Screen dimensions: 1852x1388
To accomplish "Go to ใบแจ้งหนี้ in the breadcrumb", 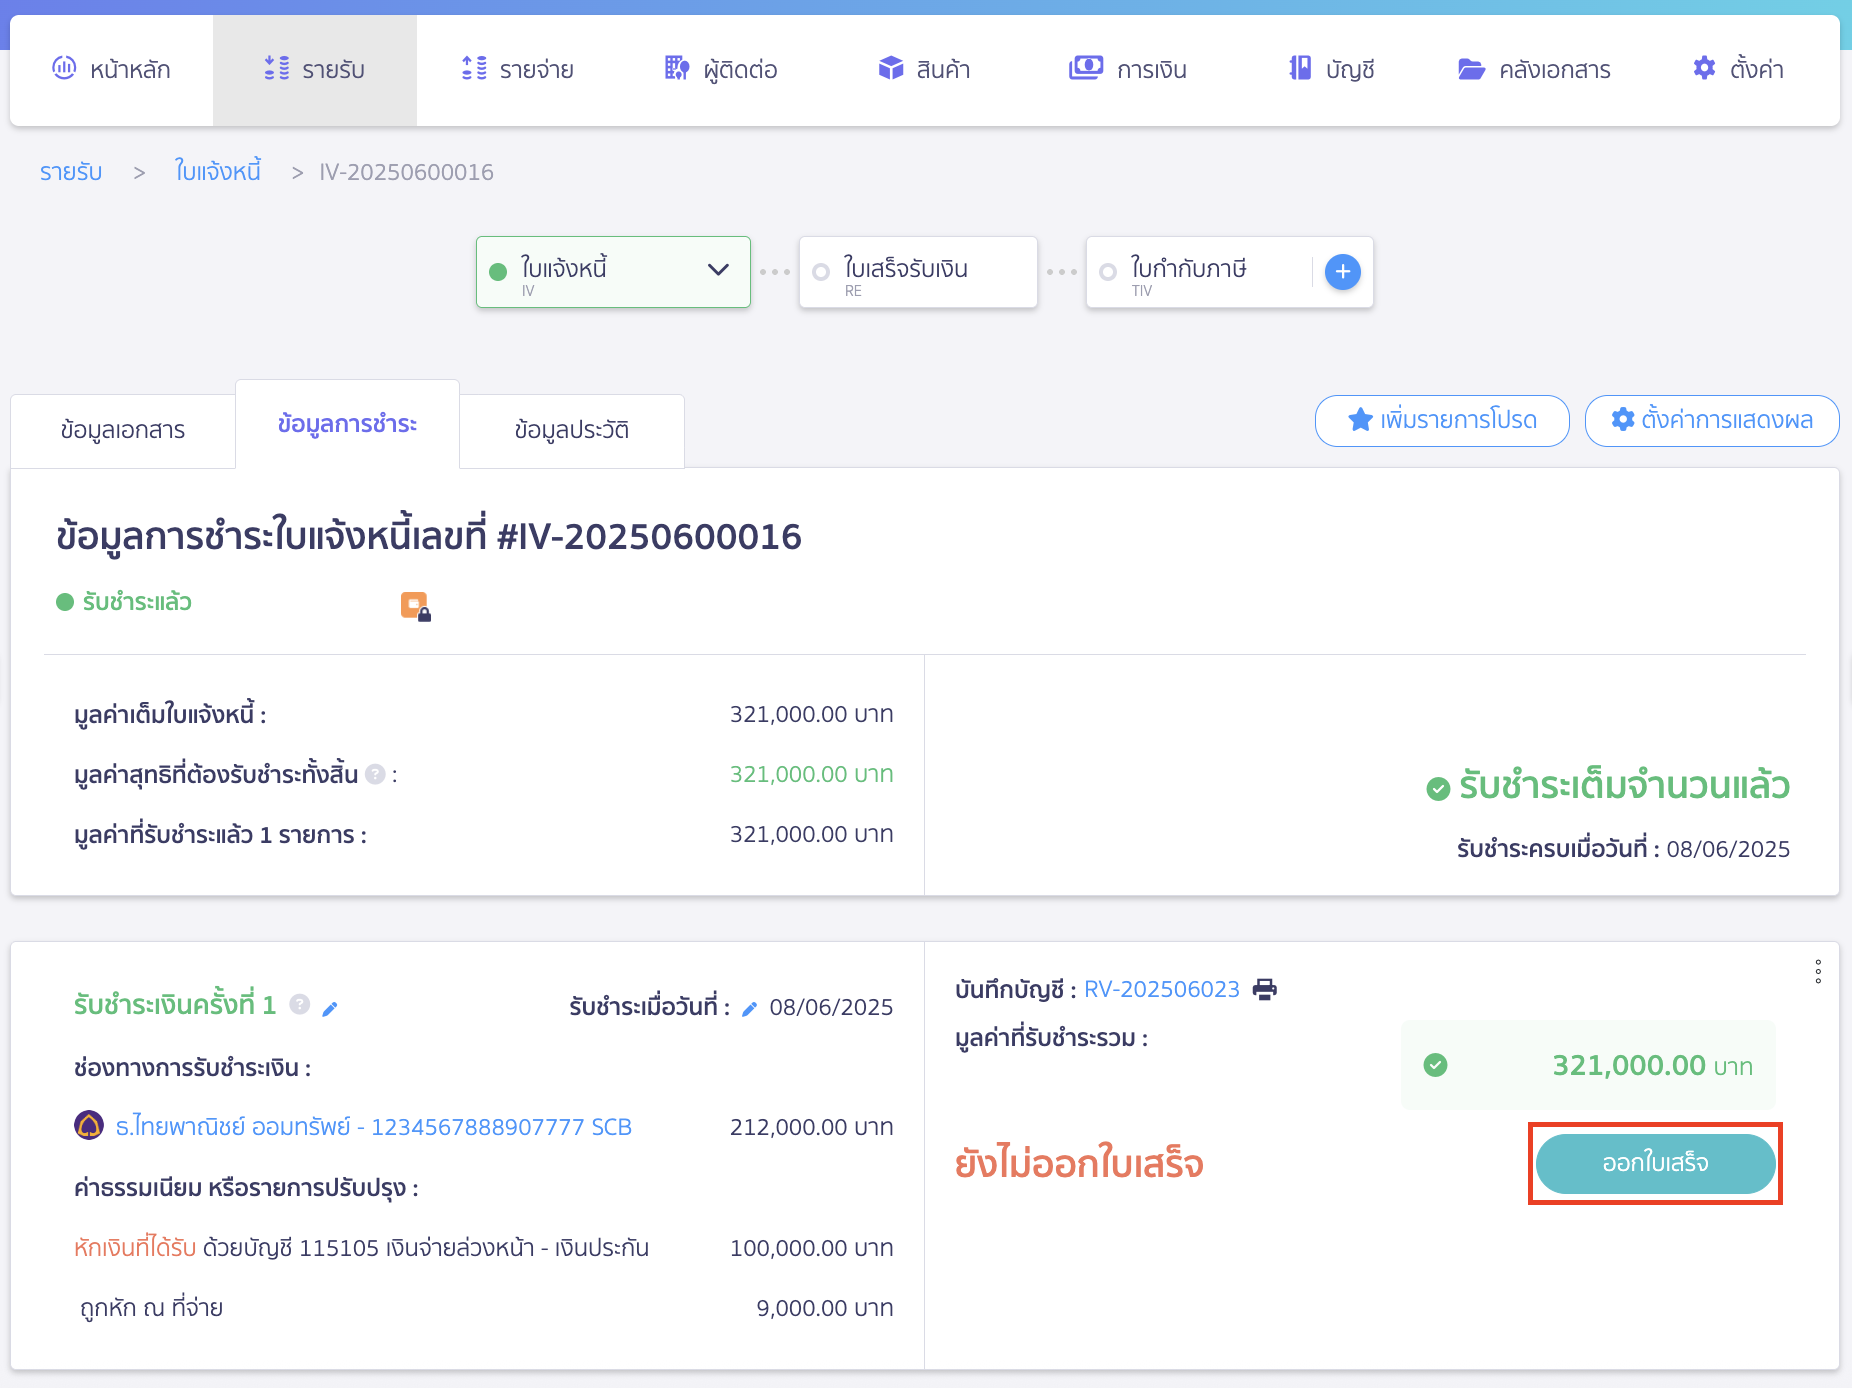I will [217, 172].
